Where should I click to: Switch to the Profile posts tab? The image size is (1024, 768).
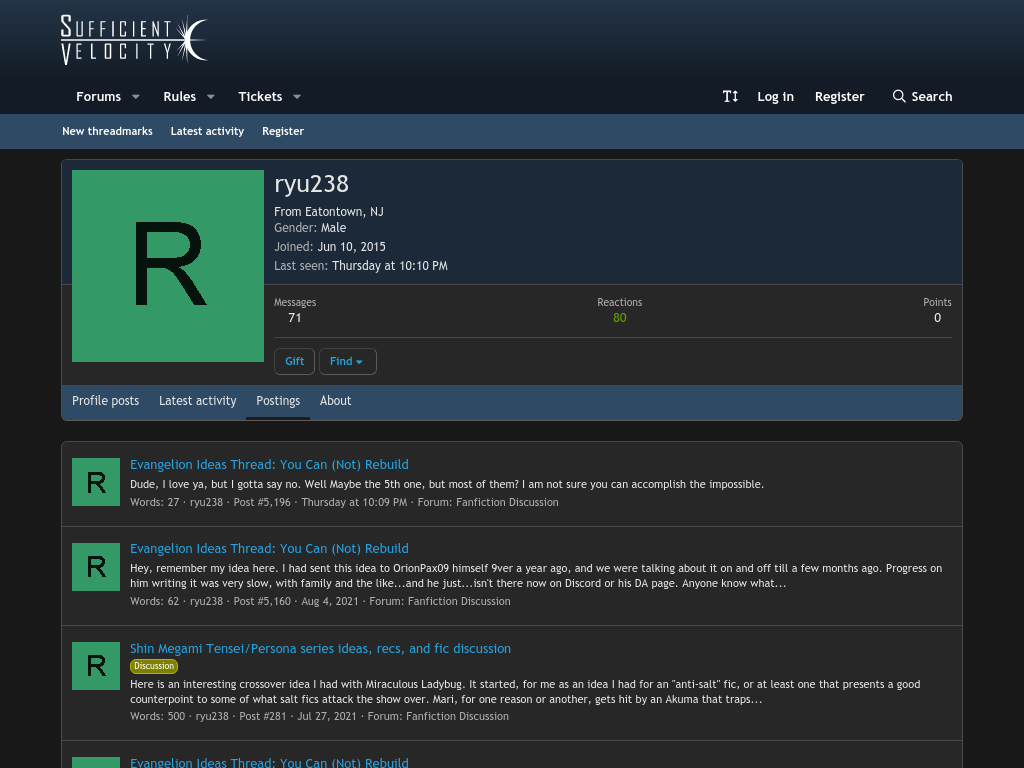click(105, 401)
